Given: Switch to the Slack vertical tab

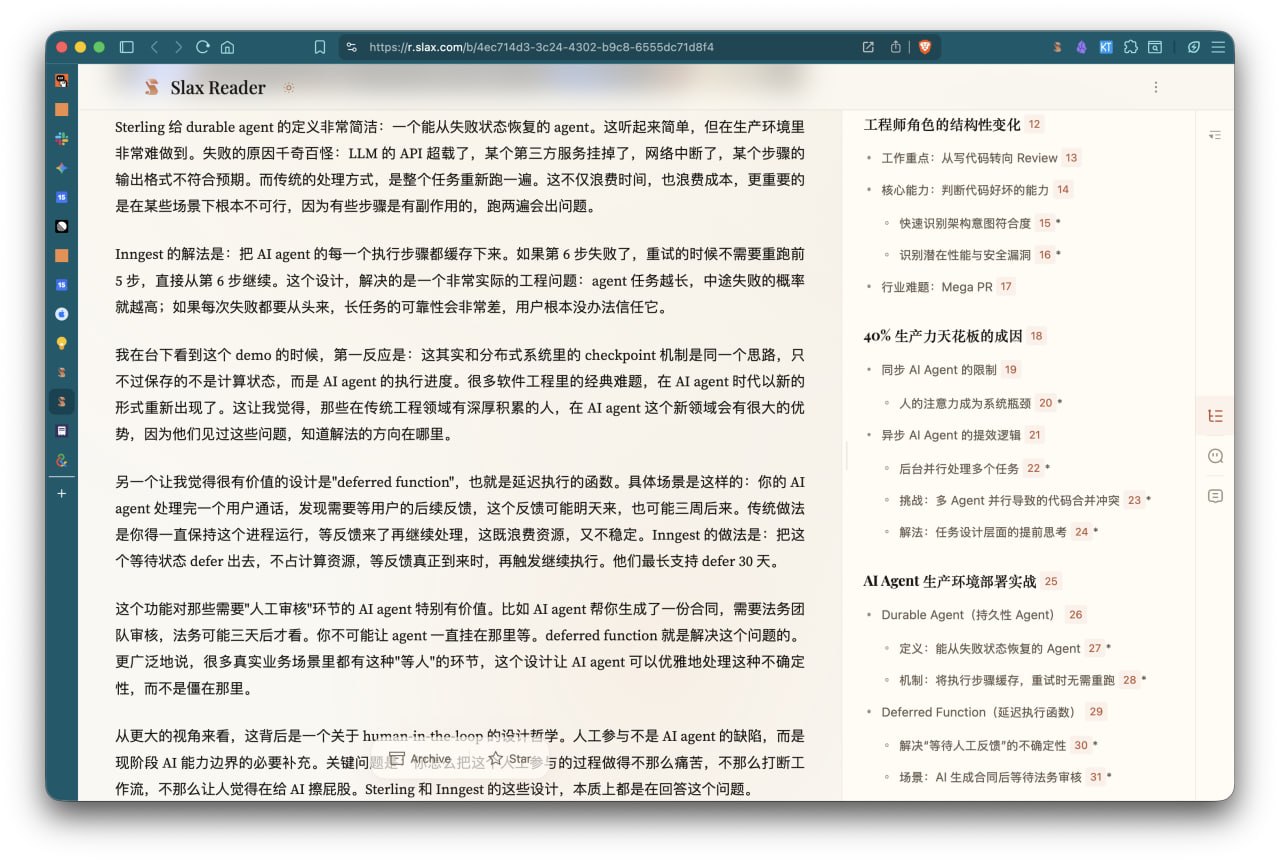Looking at the screenshot, I should pyautogui.click(x=62, y=139).
